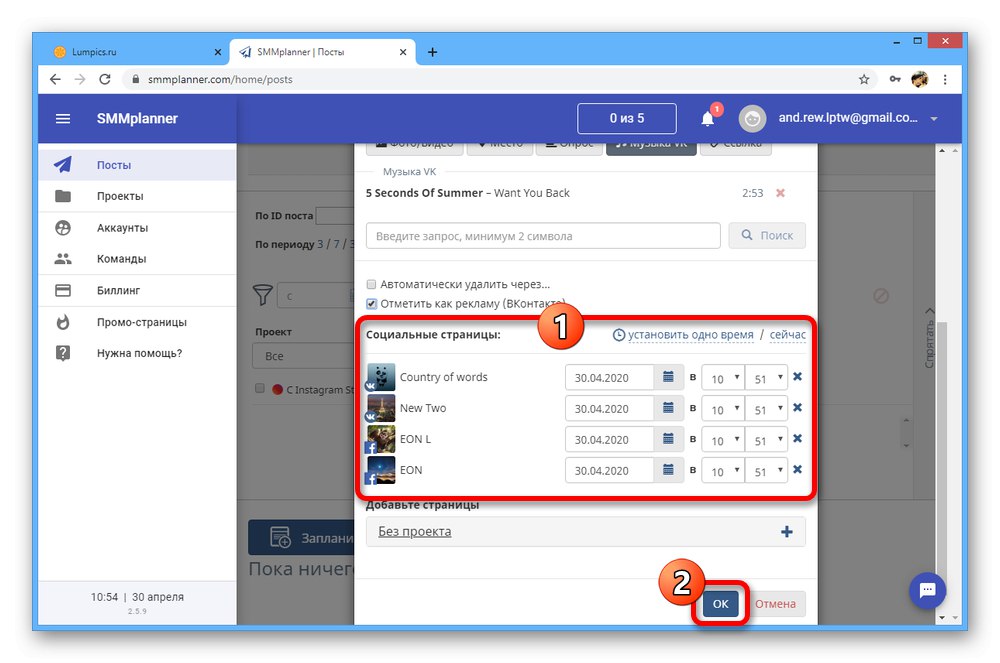
Task: Confirm with the OK button
Action: [721, 604]
